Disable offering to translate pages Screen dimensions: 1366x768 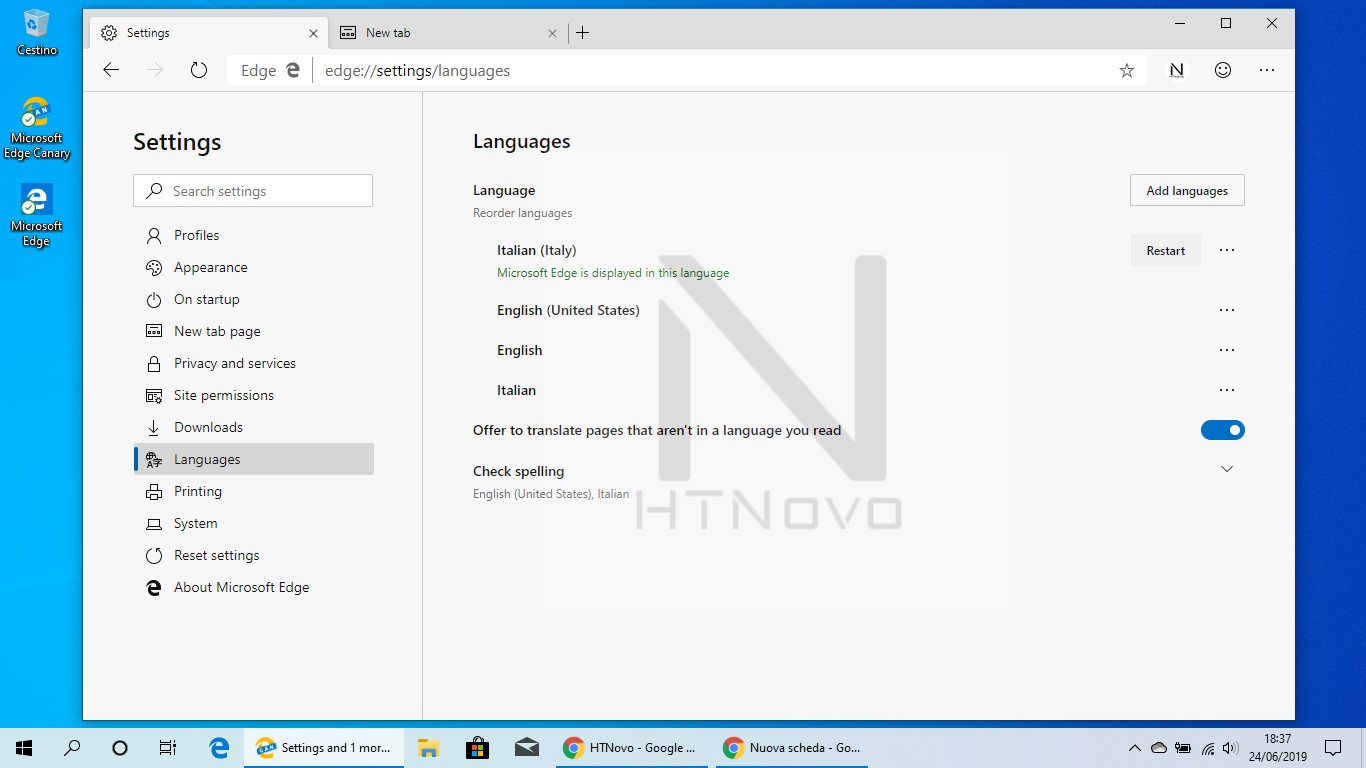click(1222, 430)
